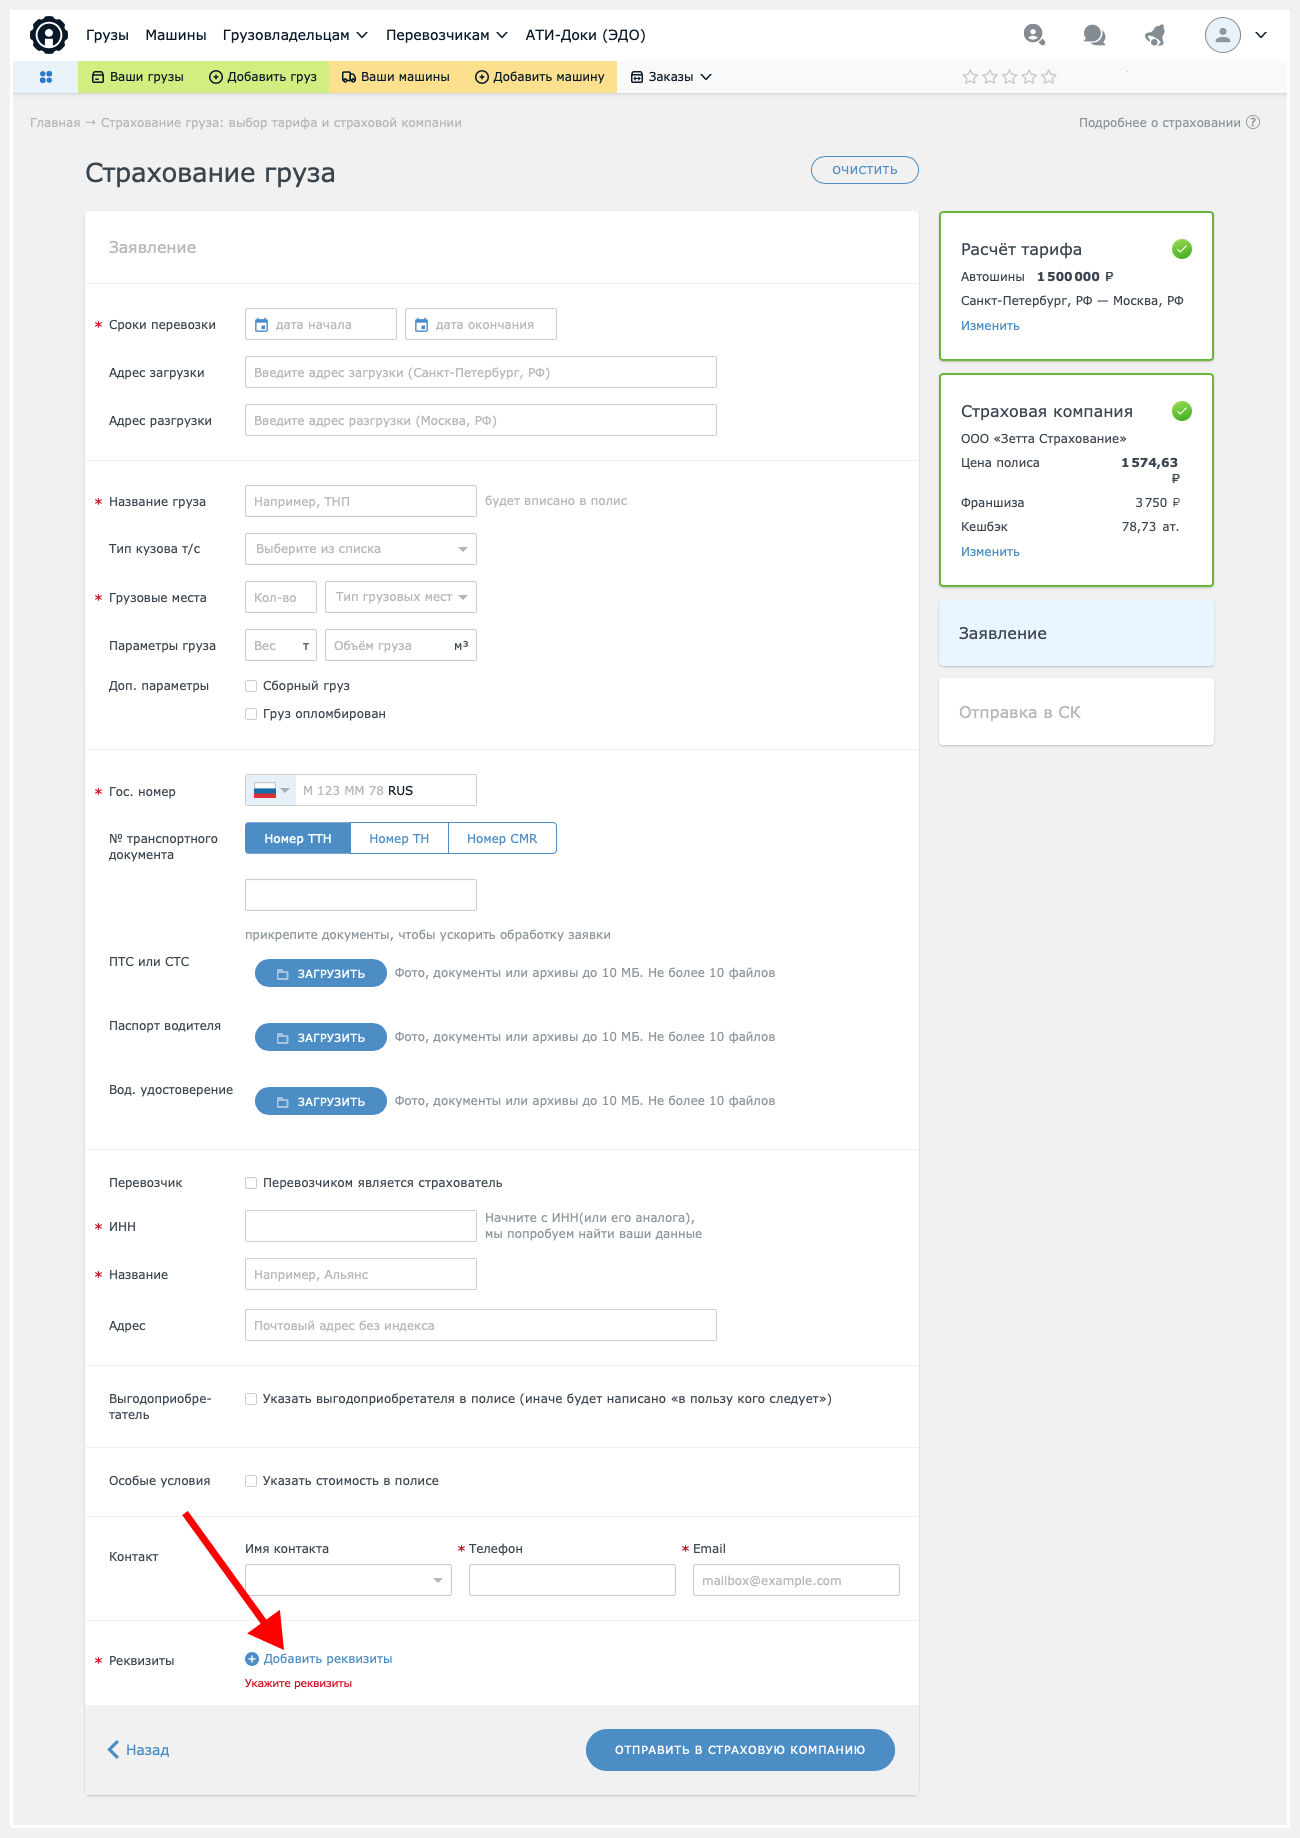Open Ваши грузы toolbar item
Viewport: 1300px width, 1838px height.
point(138,77)
